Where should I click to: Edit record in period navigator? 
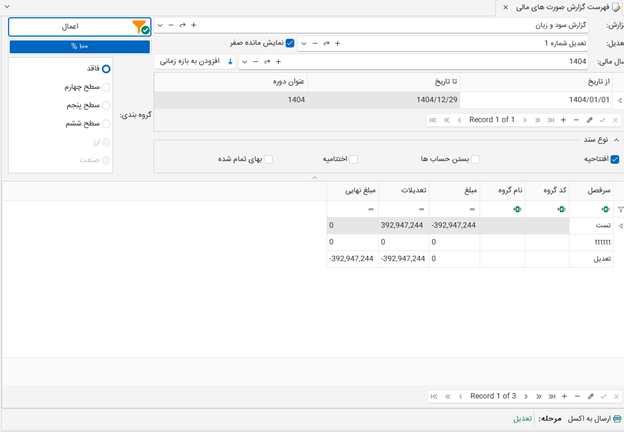(x=590, y=120)
